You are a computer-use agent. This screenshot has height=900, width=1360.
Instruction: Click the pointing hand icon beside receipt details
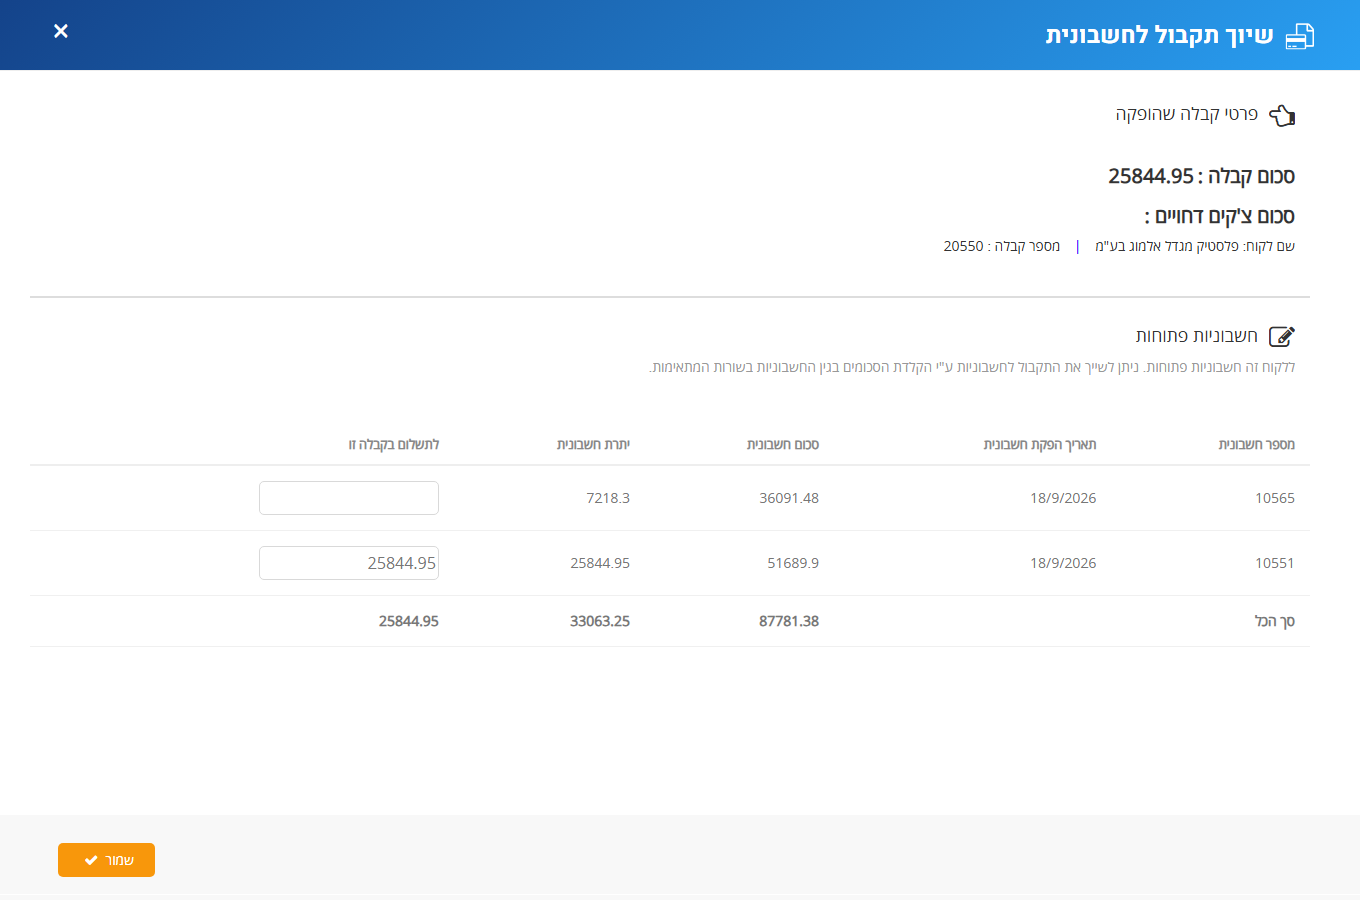tap(1282, 115)
